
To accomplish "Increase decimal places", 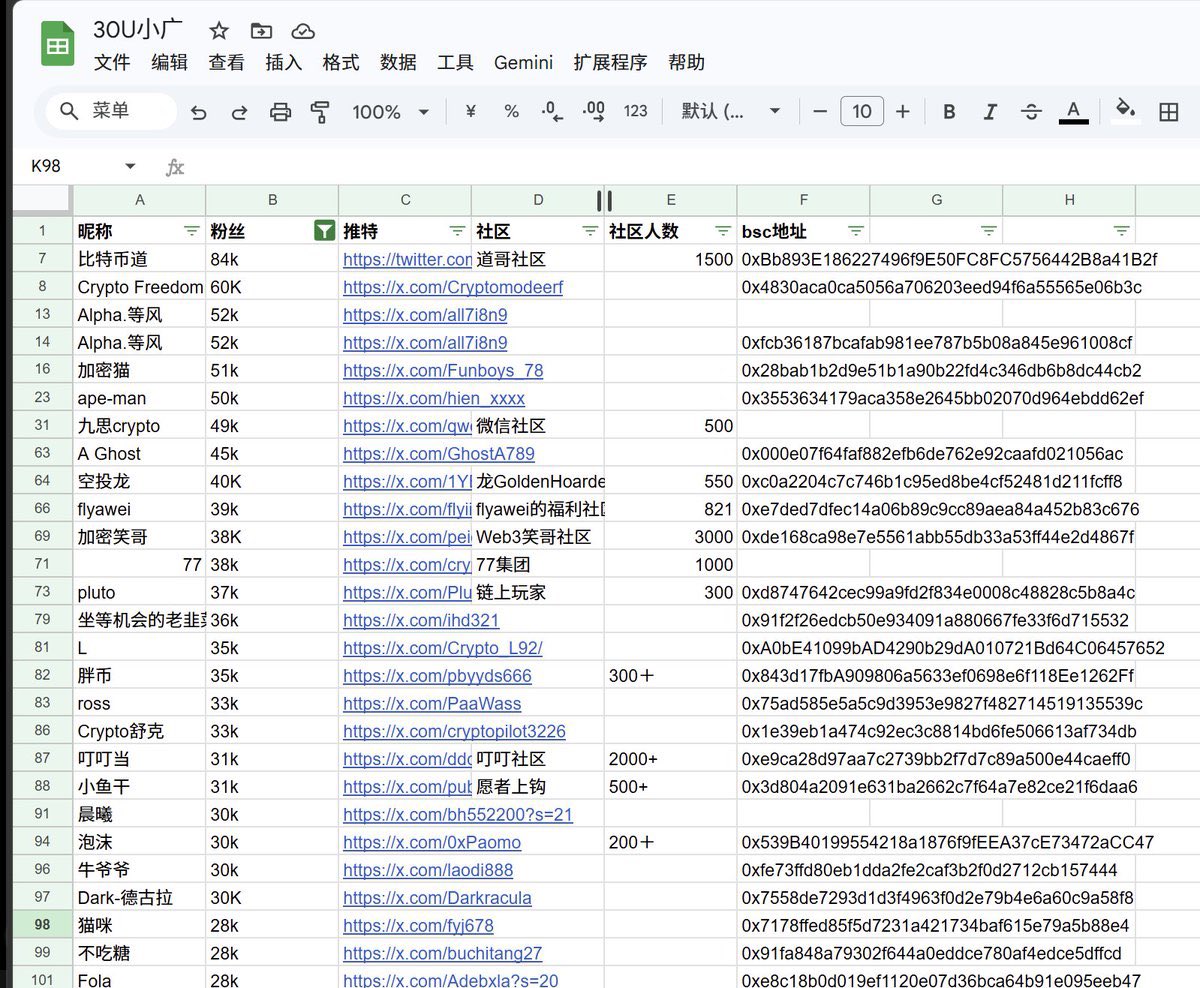I will pyautogui.click(x=594, y=112).
